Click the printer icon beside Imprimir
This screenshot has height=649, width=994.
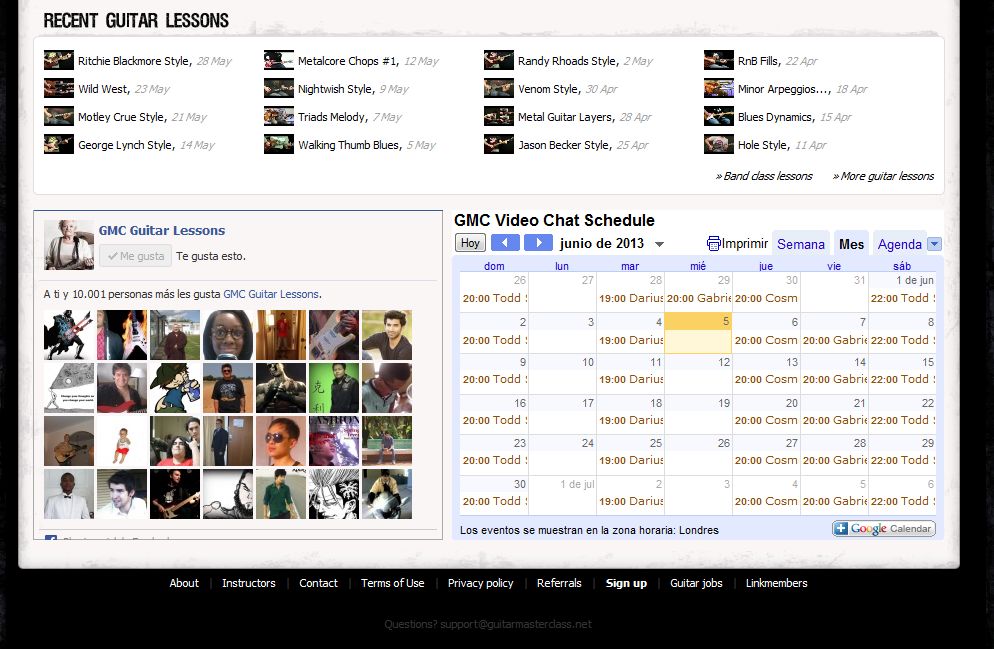click(x=713, y=243)
